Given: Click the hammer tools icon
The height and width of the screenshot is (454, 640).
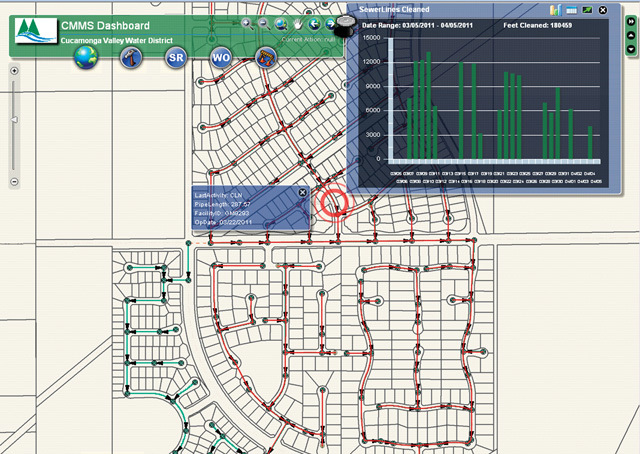Looking at the screenshot, I should pyautogui.click(x=129, y=59).
